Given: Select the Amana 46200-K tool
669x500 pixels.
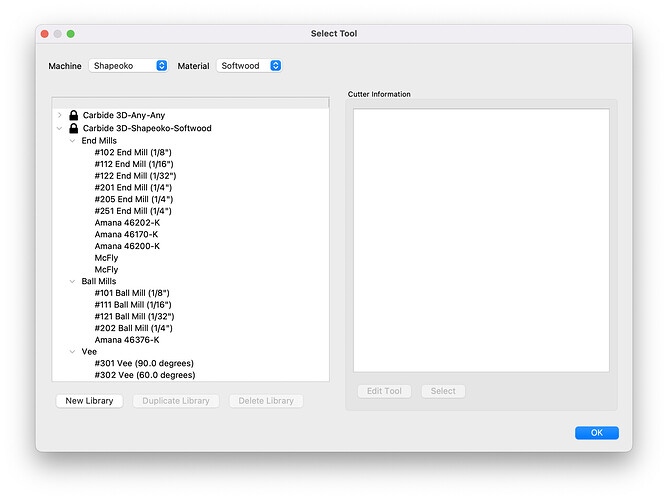Looking at the screenshot, I should 127,246.
